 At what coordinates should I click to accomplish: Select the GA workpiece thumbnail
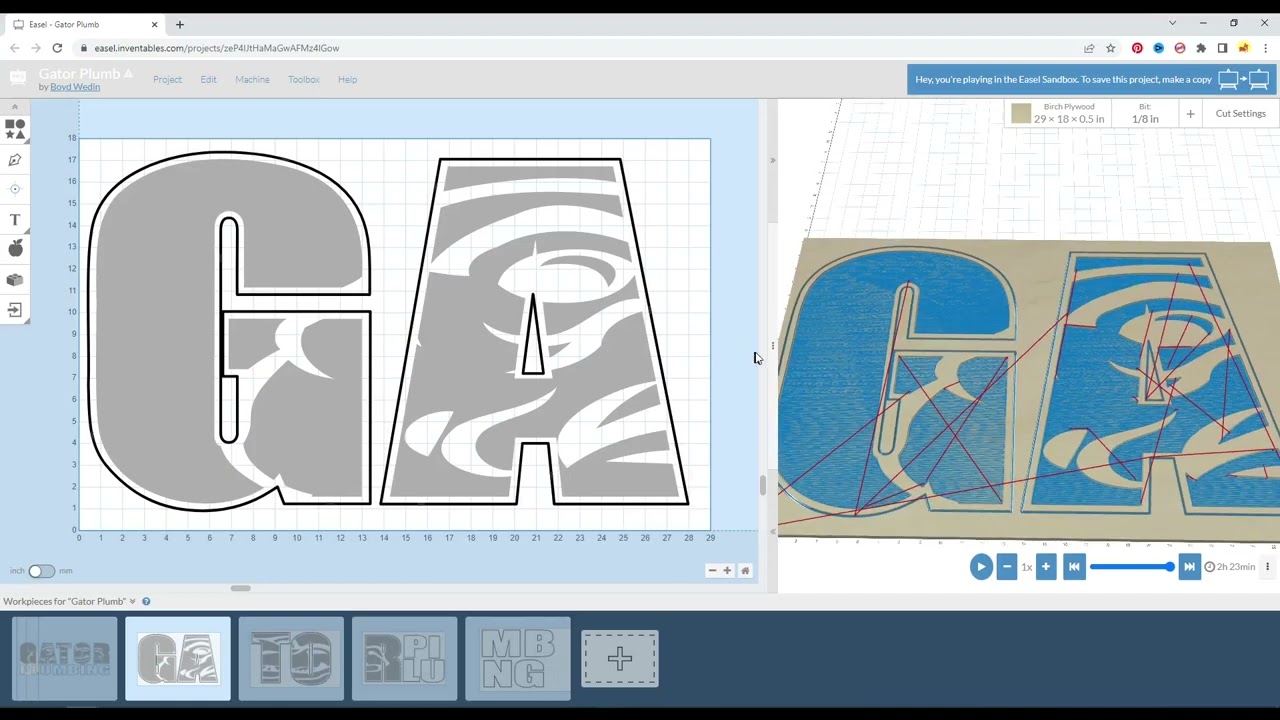[178, 659]
